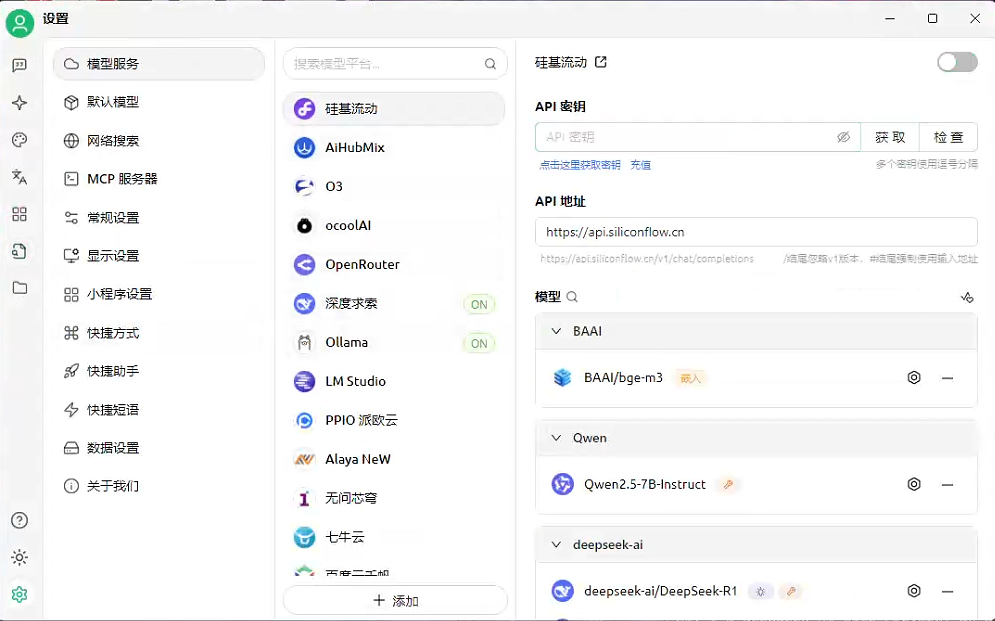Switch to the MCP 服务器 section
995x621 pixels.
[x=113, y=178]
